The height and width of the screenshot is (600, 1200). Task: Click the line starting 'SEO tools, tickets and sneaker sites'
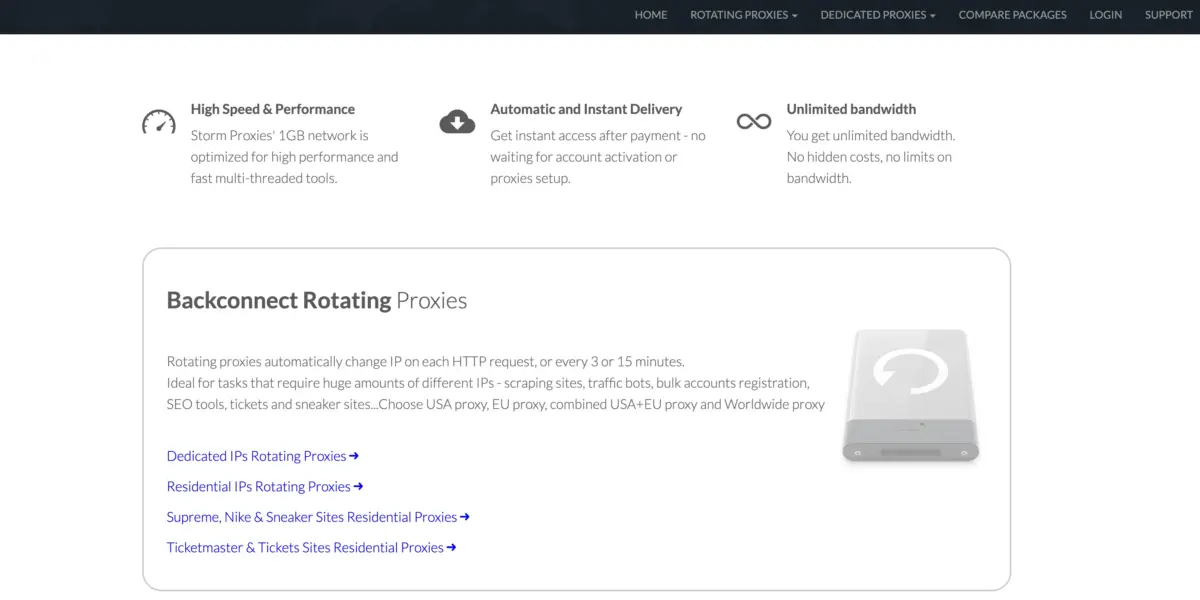496,405
